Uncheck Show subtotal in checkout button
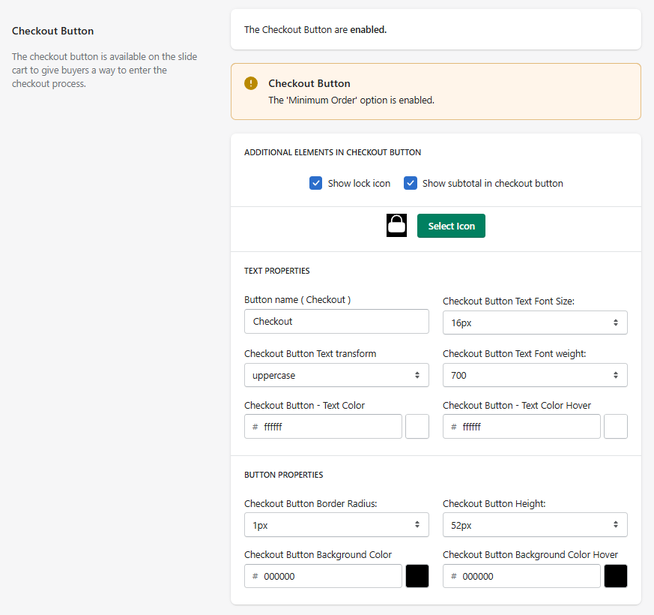The height and width of the screenshot is (615, 654). 411,183
